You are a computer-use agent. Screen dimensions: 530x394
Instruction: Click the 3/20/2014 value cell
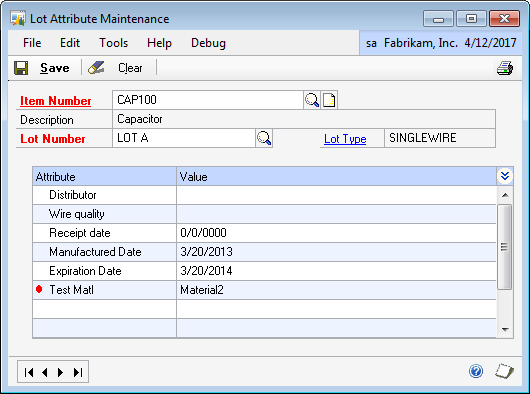click(336, 271)
